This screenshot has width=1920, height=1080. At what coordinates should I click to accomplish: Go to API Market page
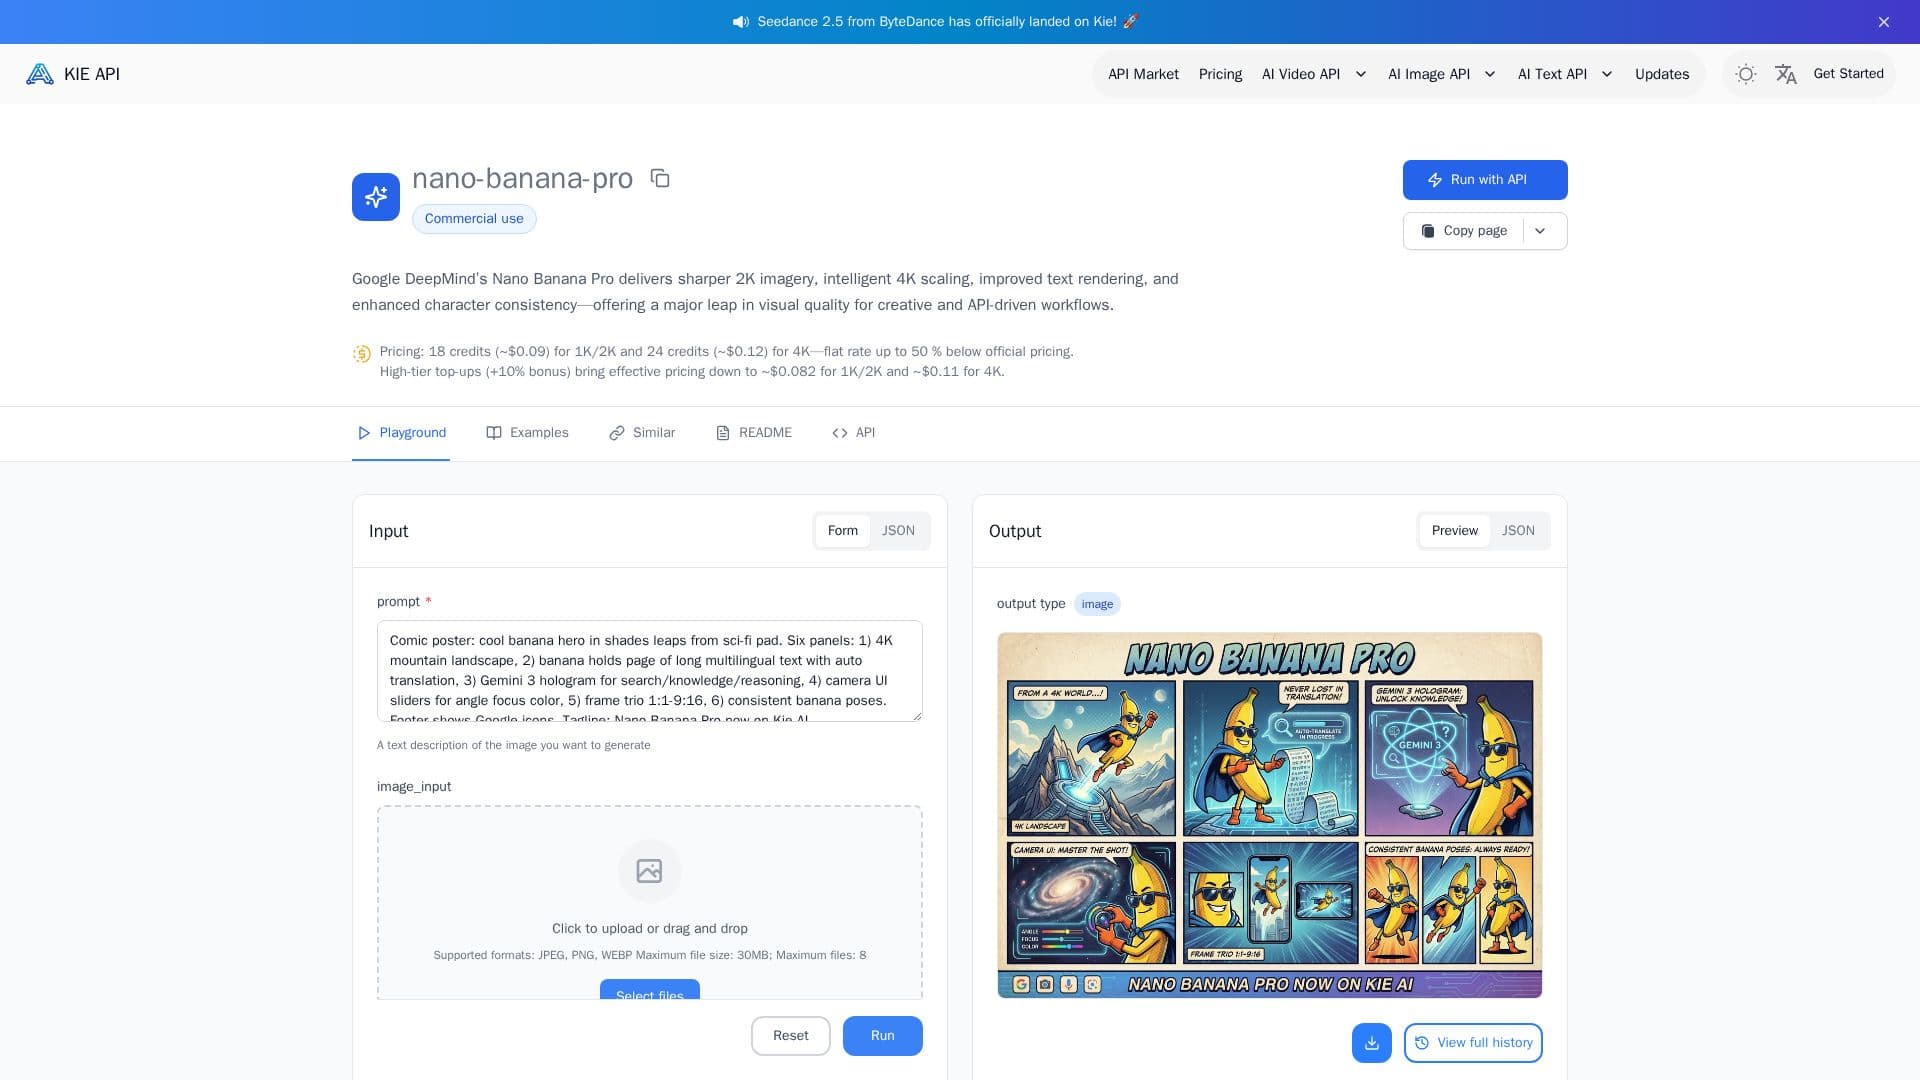pos(1143,74)
